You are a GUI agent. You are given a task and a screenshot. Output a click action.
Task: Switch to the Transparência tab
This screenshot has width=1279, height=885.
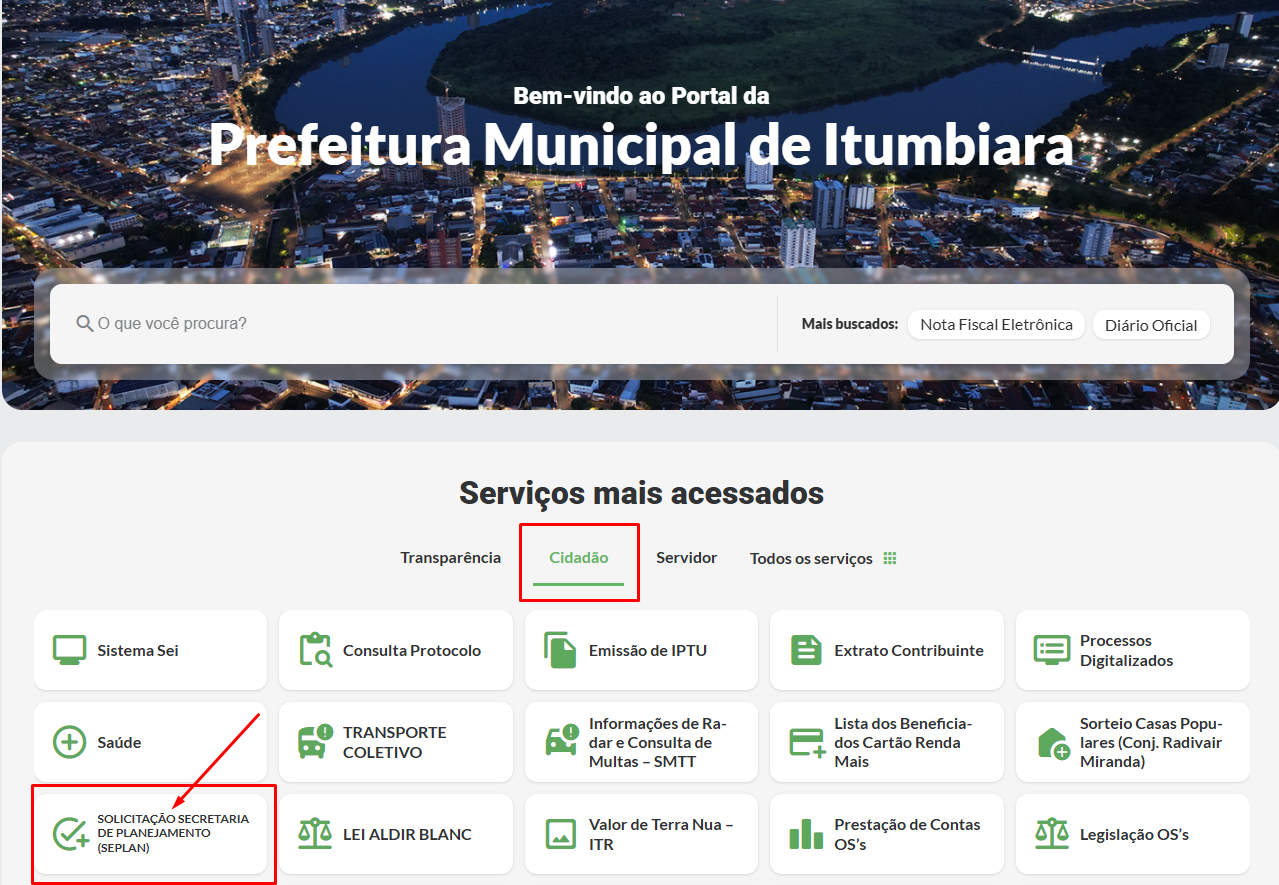coord(451,558)
